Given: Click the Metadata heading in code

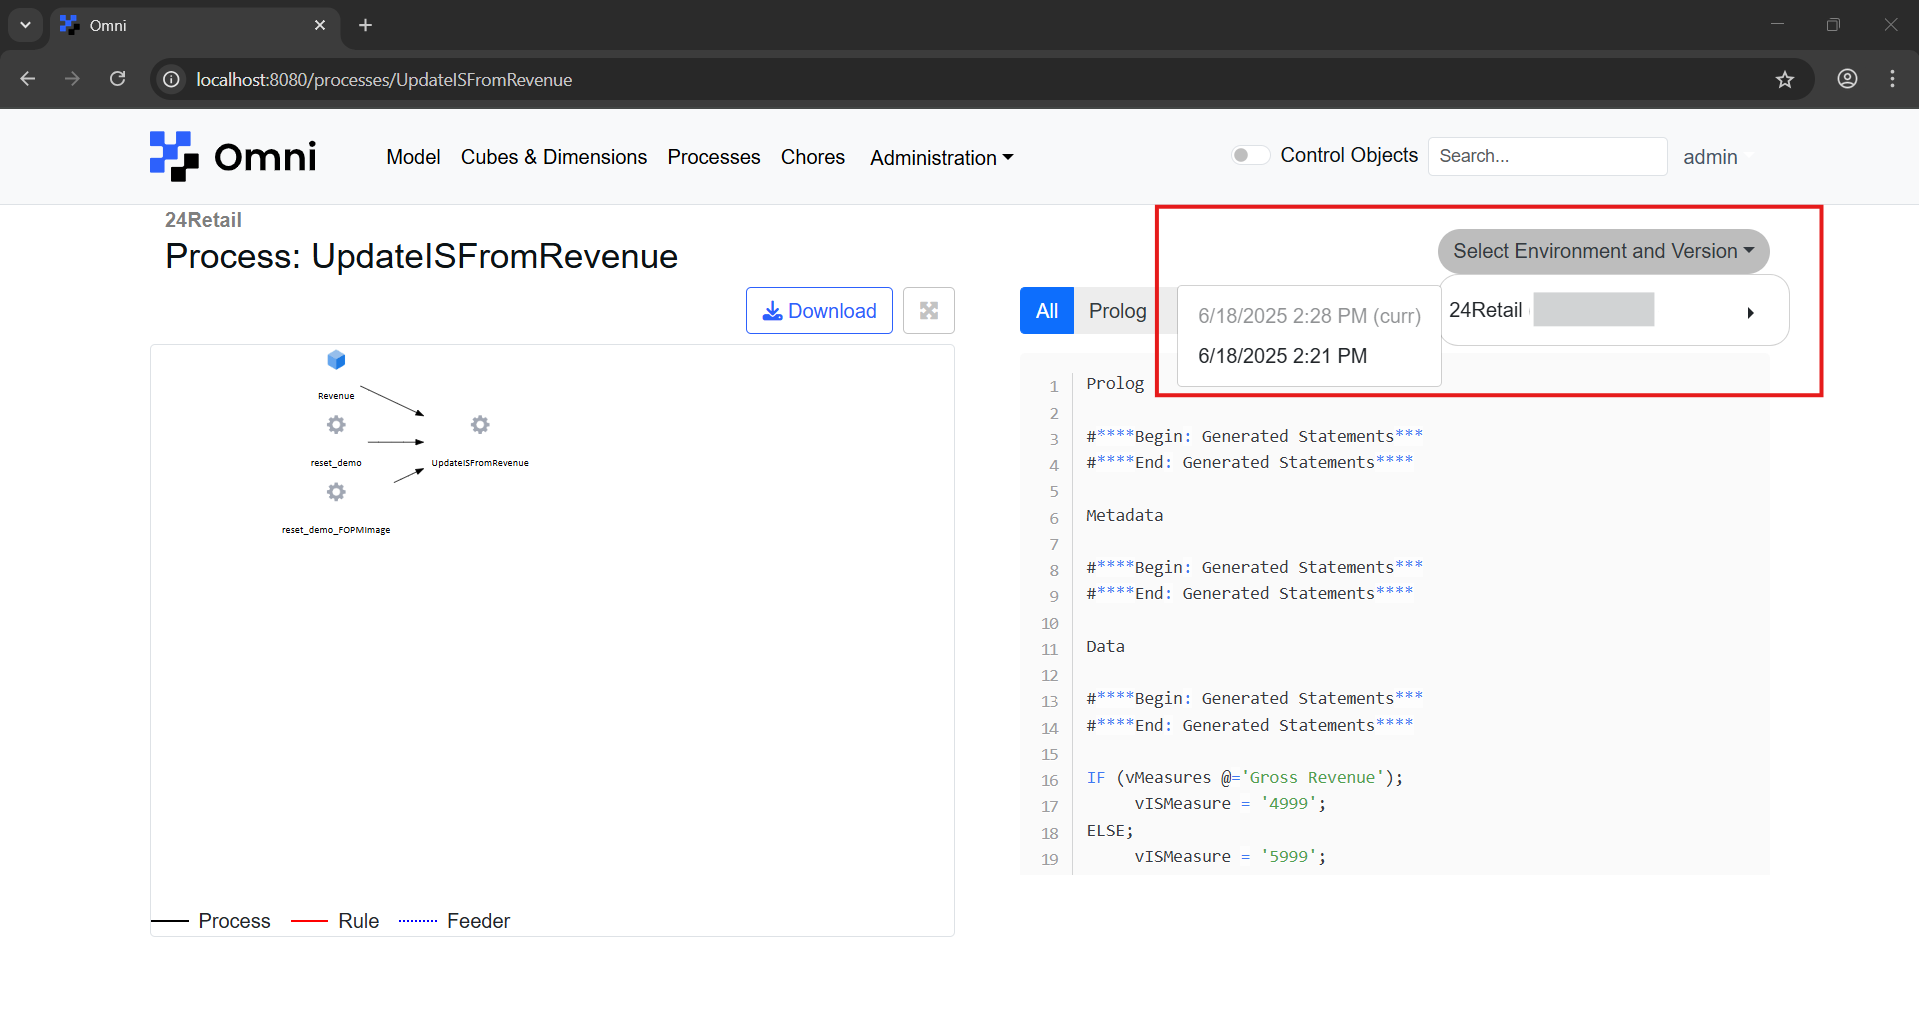Looking at the screenshot, I should 1125,515.
